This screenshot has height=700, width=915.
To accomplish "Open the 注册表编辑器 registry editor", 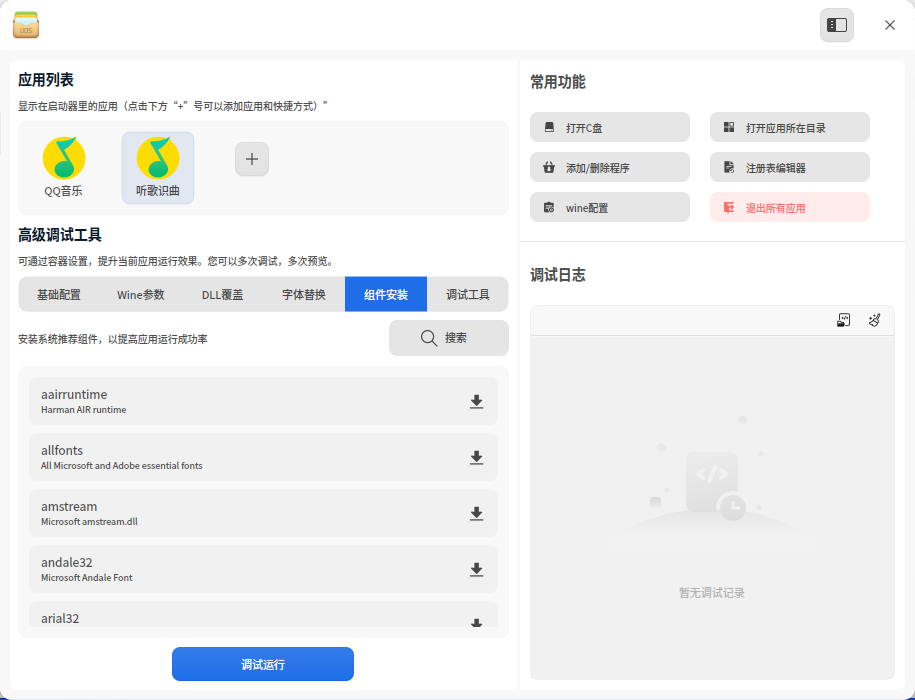I will 789,168.
